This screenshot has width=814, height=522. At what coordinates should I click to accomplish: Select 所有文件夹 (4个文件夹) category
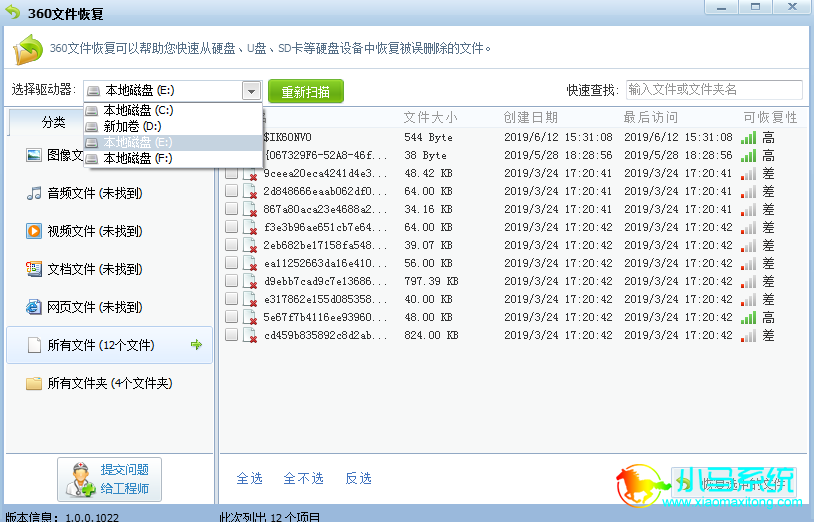coord(109,383)
